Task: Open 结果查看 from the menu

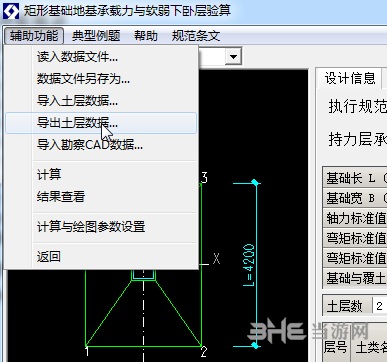Action: click(x=101, y=196)
